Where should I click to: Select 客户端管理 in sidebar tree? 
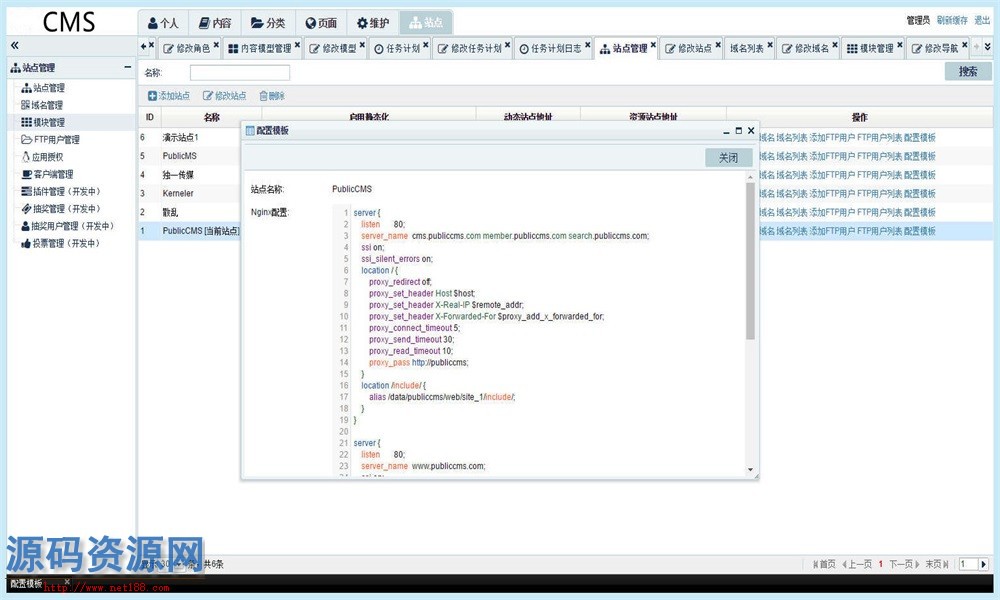pyautogui.click(x=47, y=174)
